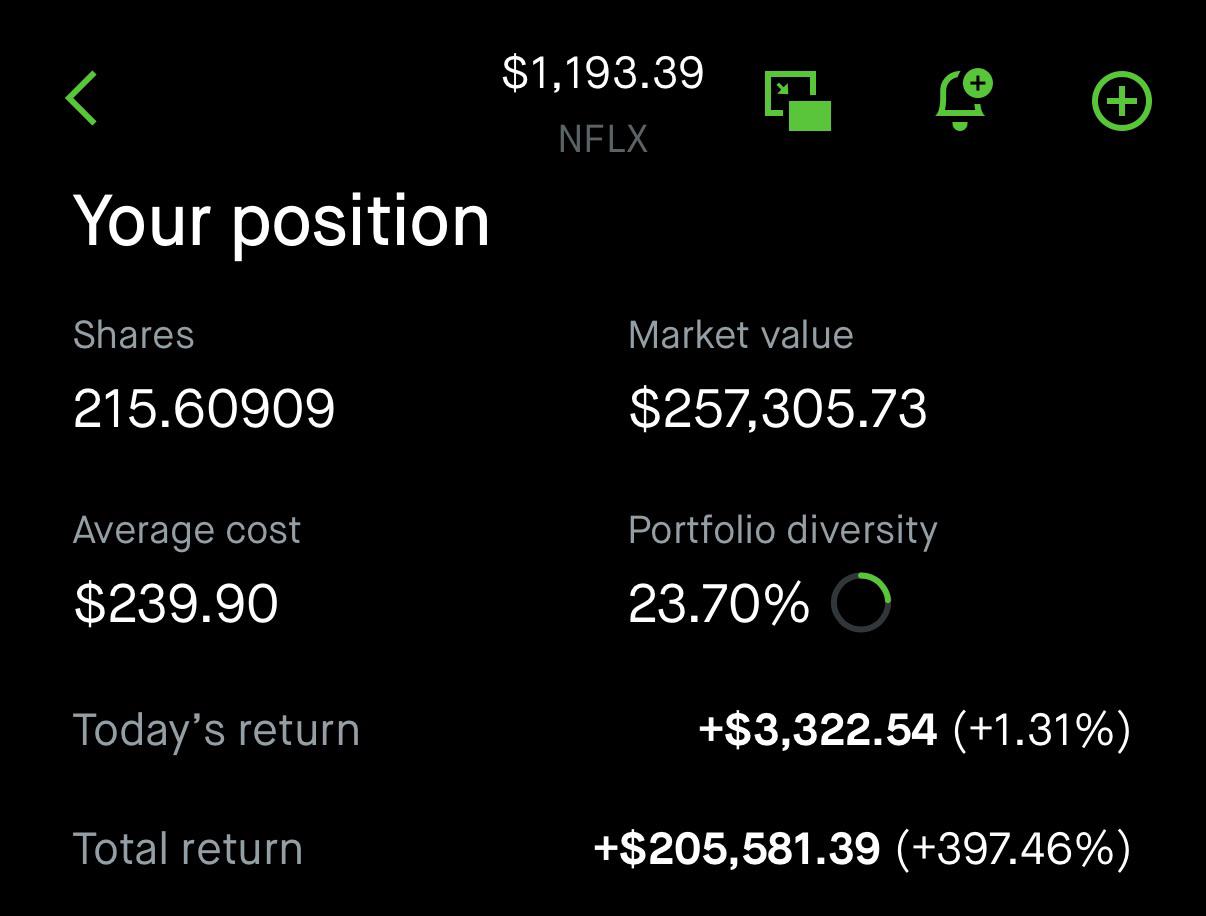1206x916 pixels.
Task: Tap the Portfolio diversity label
Action: point(783,530)
